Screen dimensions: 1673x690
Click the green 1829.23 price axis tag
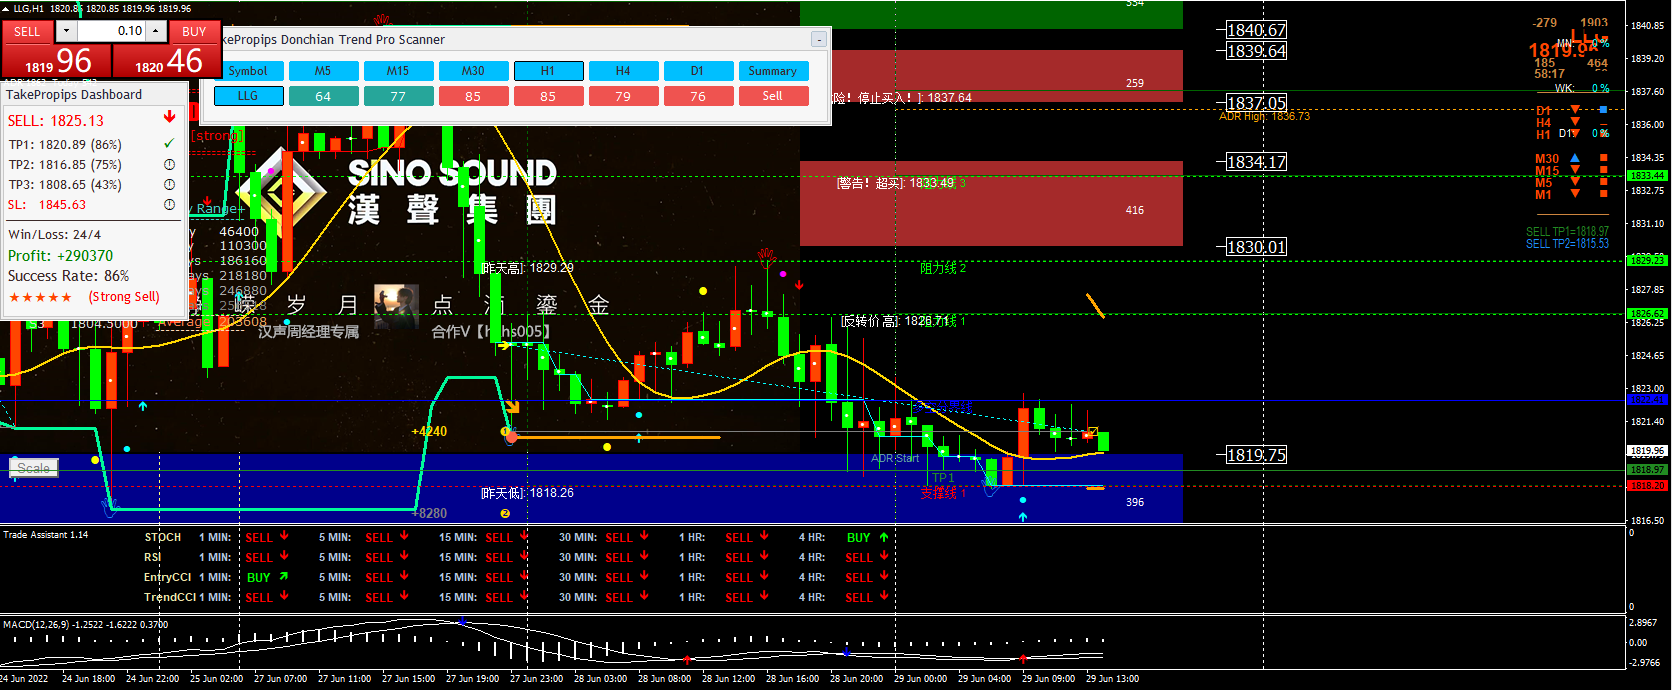pyautogui.click(x=1647, y=260)
